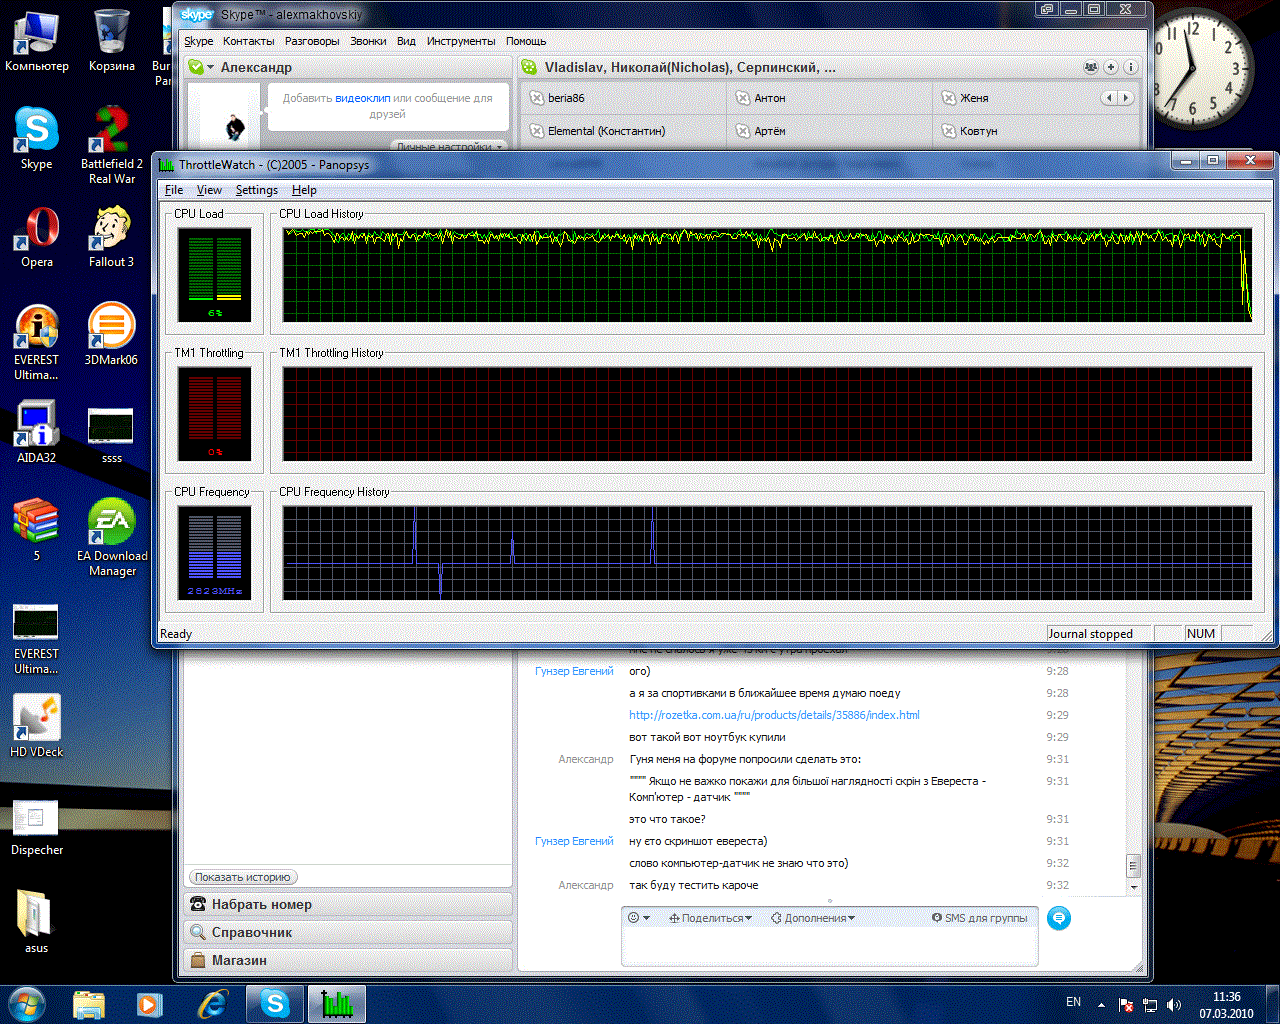This screenshot has height=1024, width=1280.
Task: Open the Settings menu in ThrottleWatch
Action: tap(257, 190)
